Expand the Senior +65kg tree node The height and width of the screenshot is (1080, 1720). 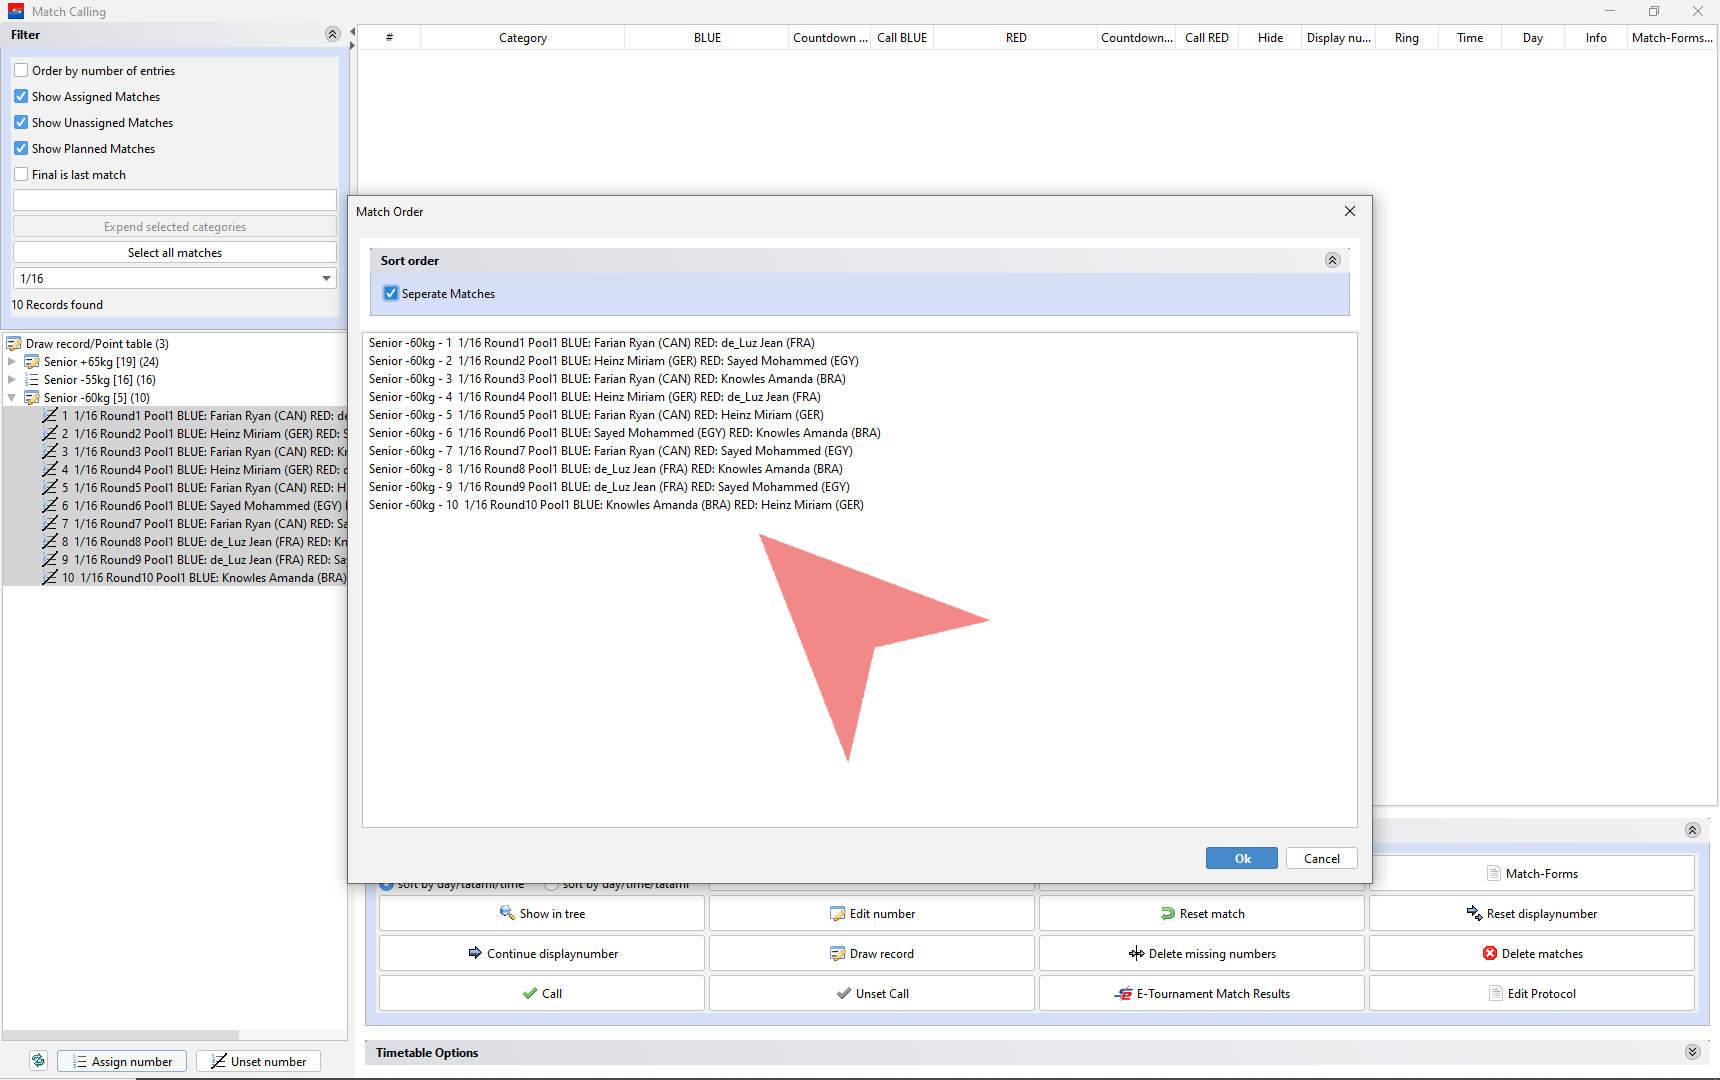pos(12,362)
